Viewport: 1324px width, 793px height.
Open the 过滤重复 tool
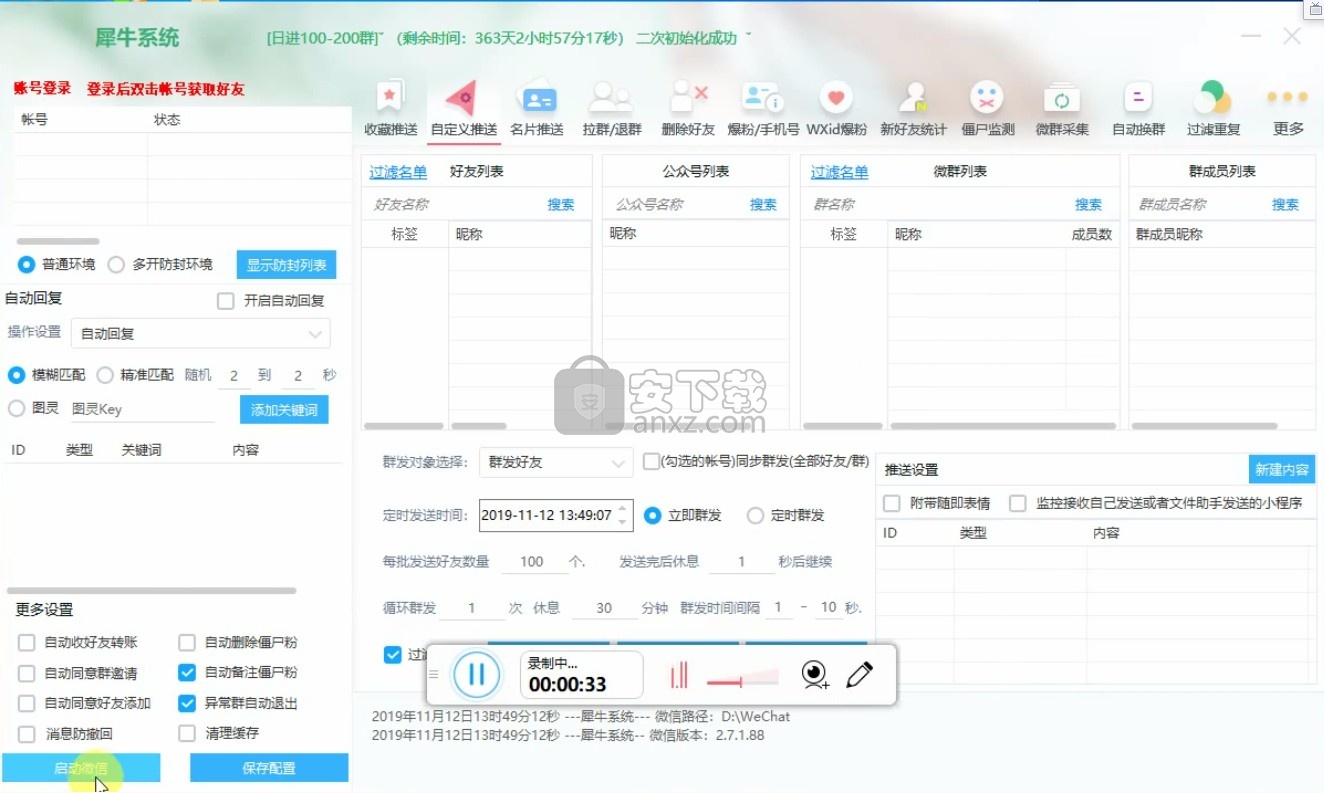point(1213,108)
